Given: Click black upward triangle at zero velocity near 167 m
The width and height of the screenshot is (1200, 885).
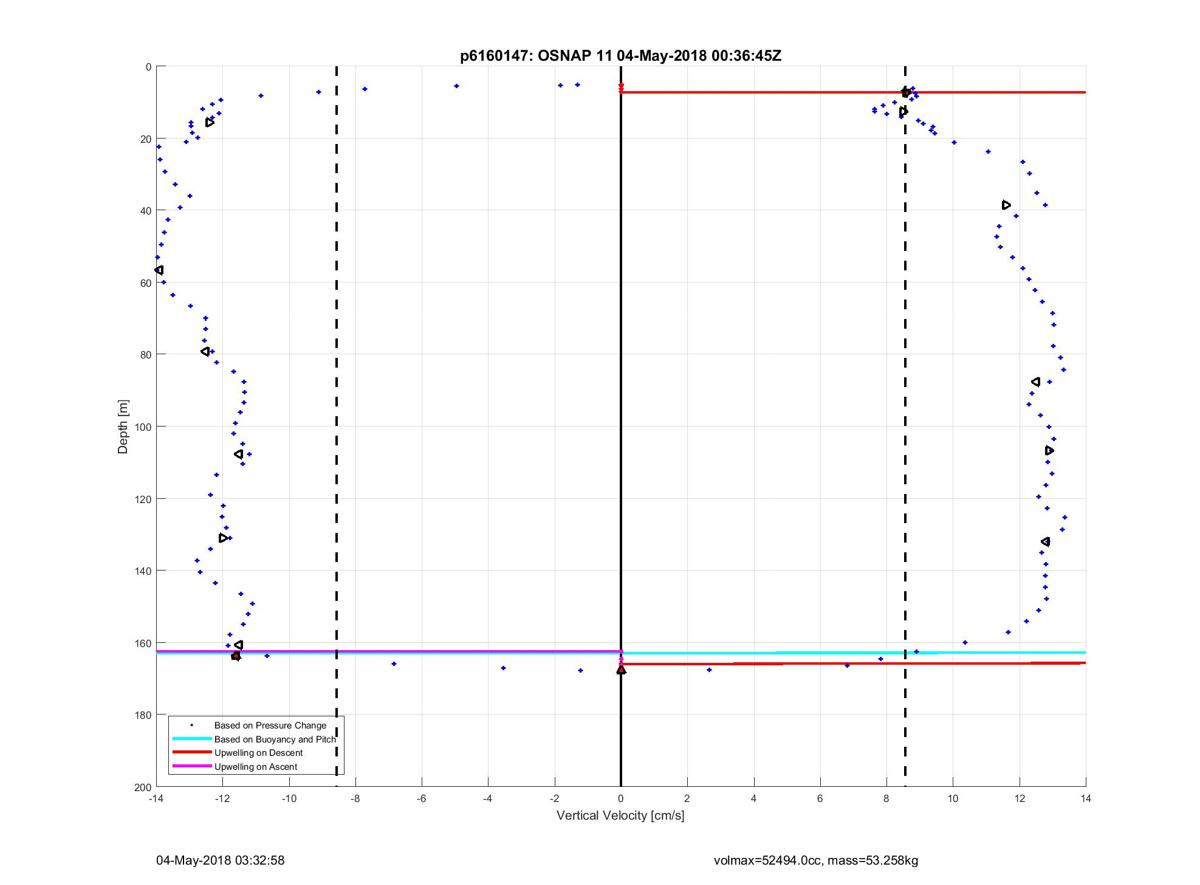Looking at the screenshot, I should 621,670.
